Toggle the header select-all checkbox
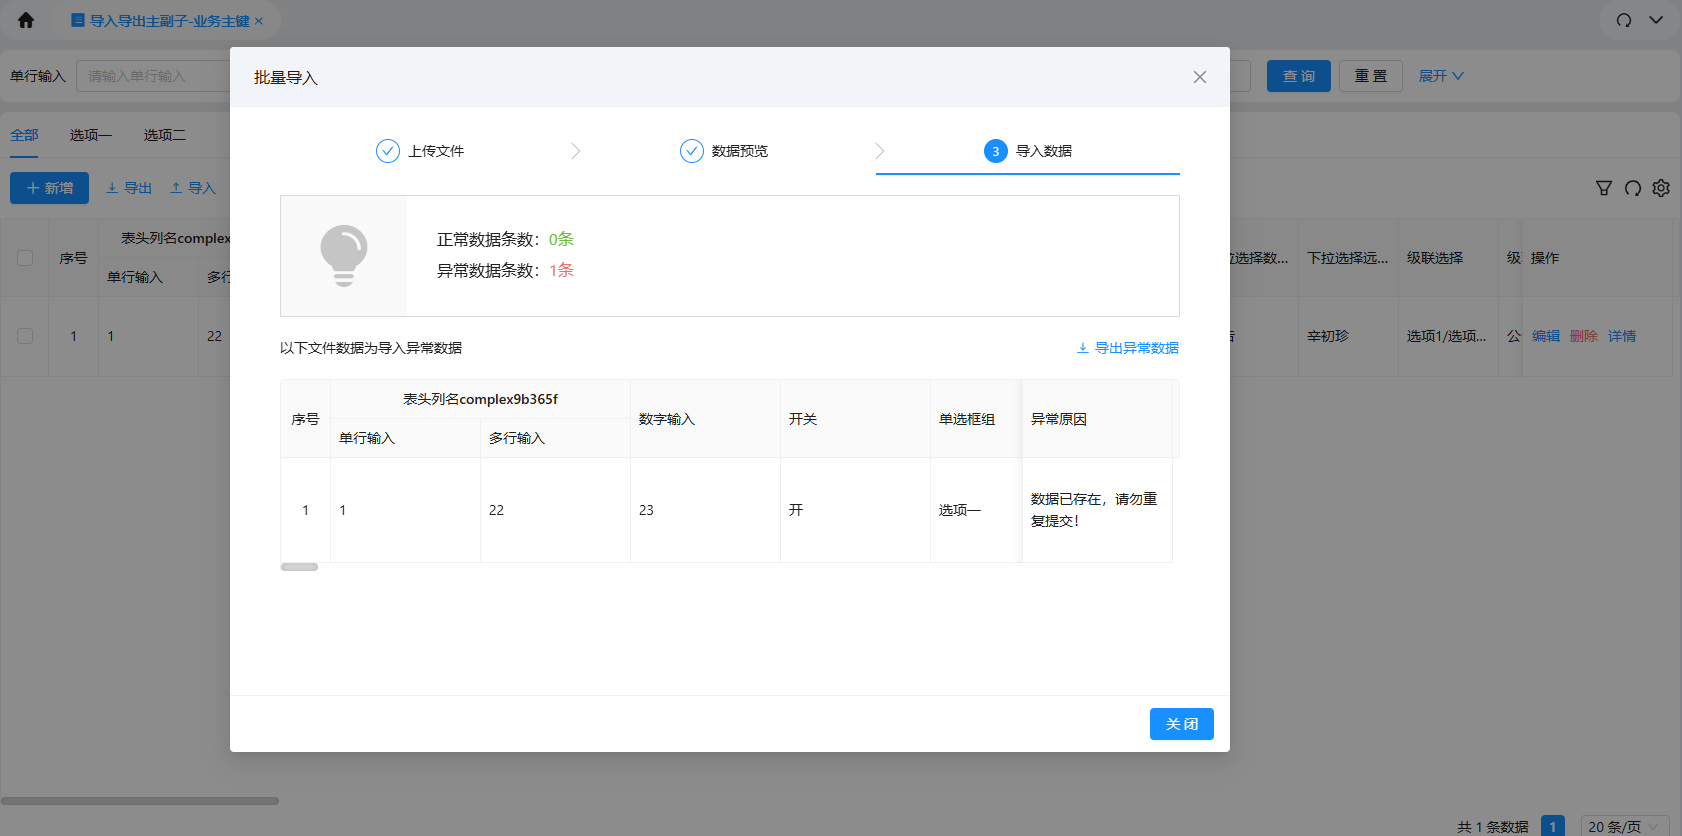 tap(25, 258)
